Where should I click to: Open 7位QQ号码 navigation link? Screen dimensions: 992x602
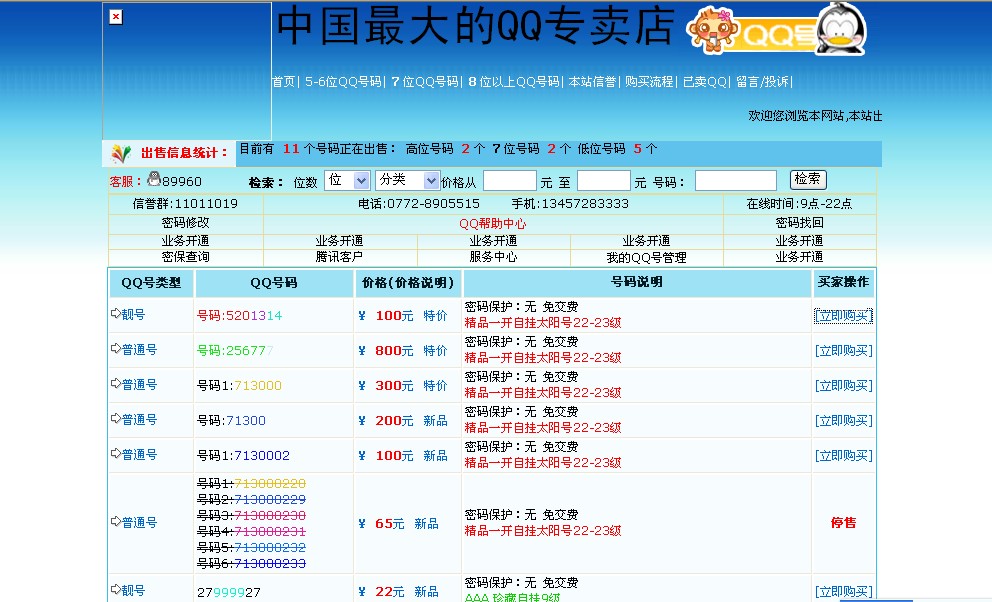425,82
